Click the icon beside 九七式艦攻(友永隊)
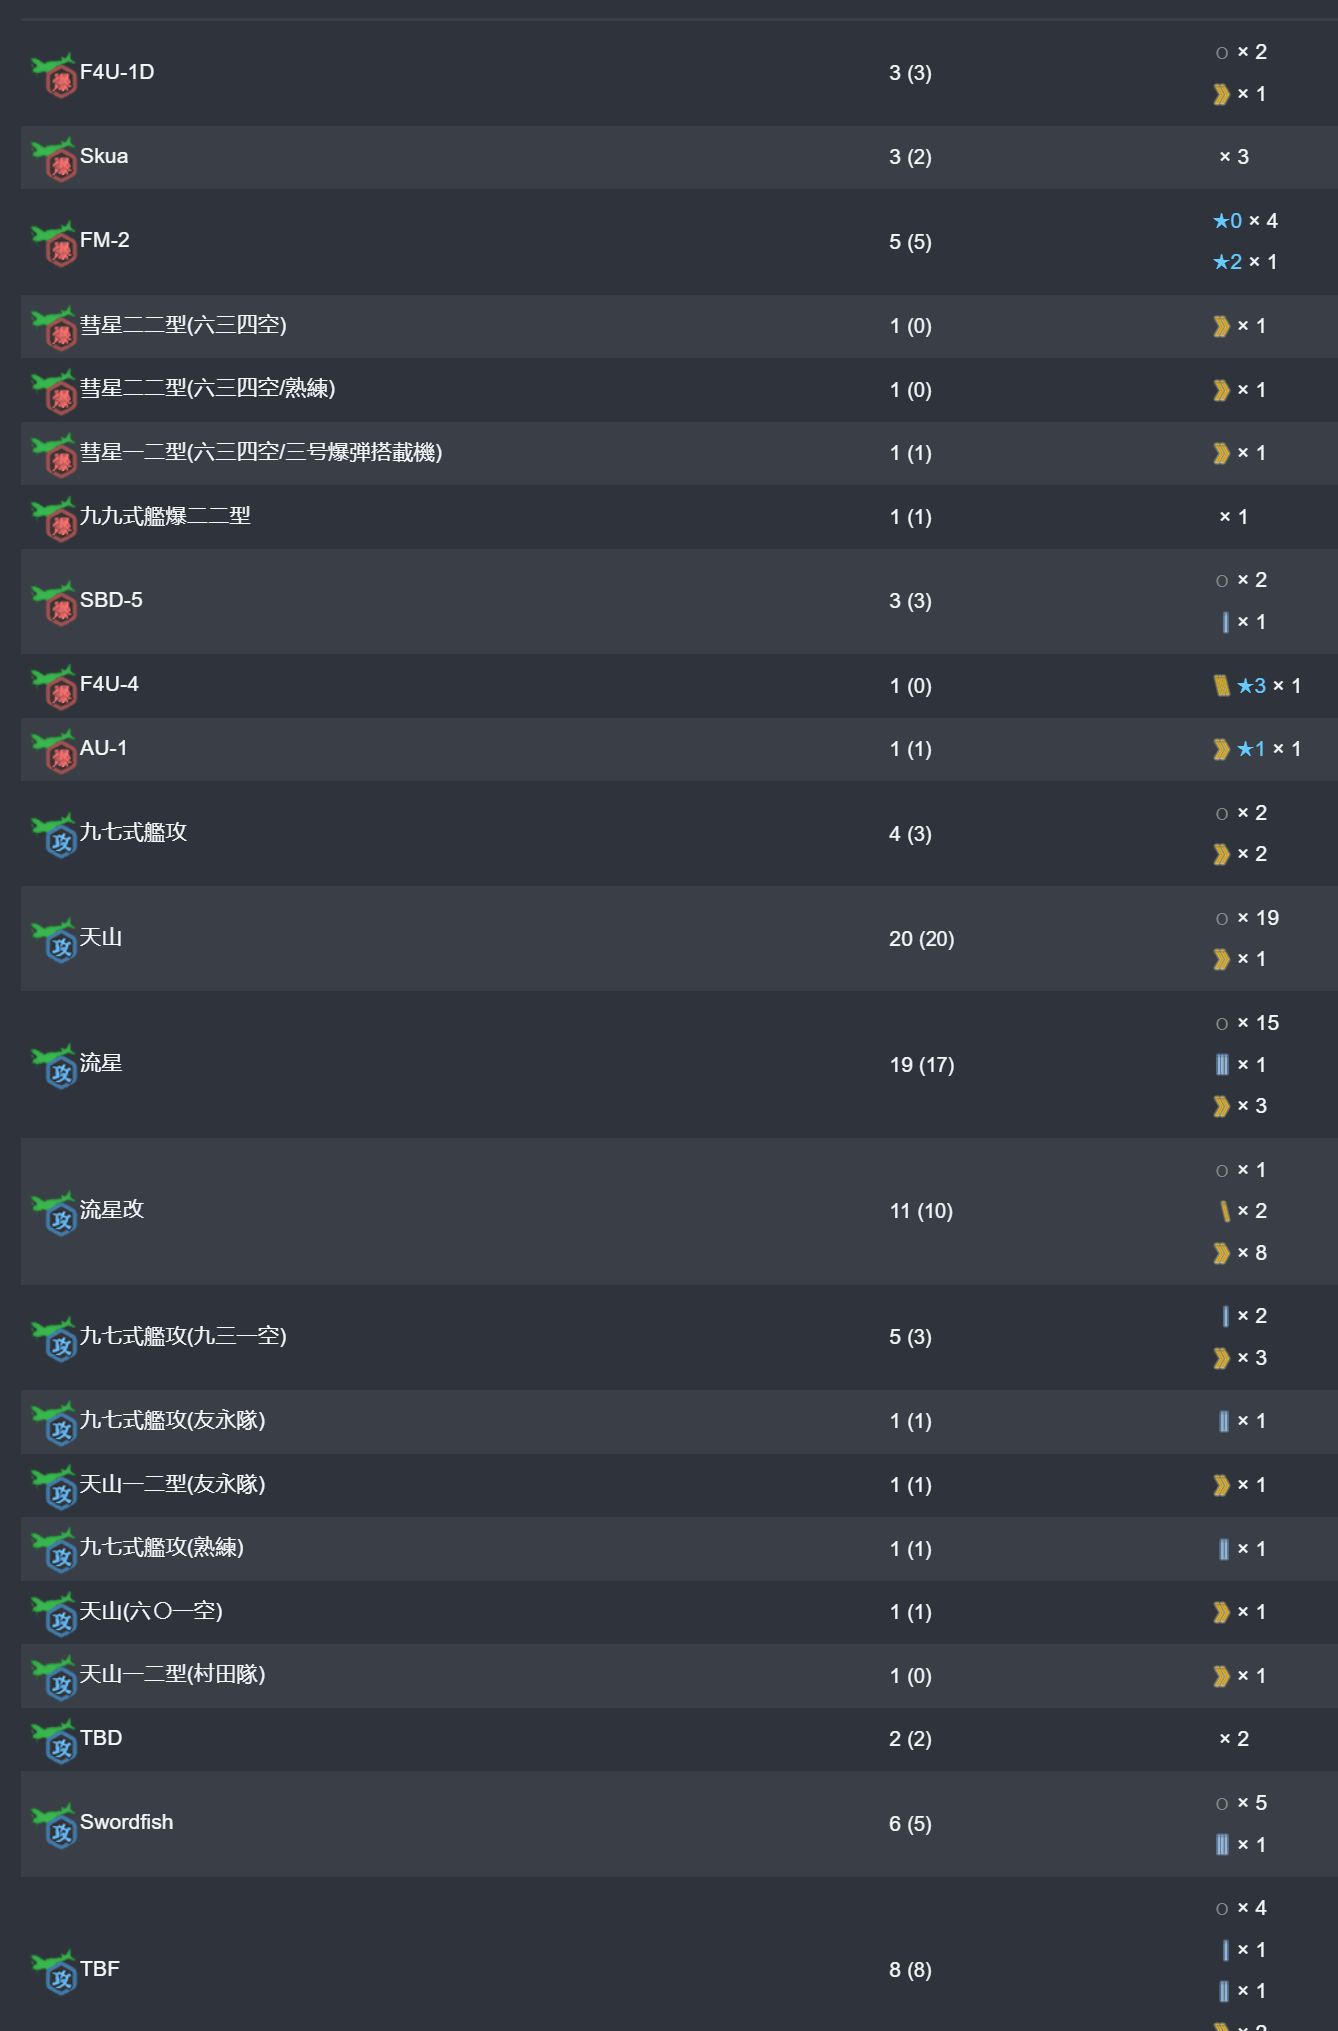Viewport: 1338px width, 2031px height. (54, 1423)
